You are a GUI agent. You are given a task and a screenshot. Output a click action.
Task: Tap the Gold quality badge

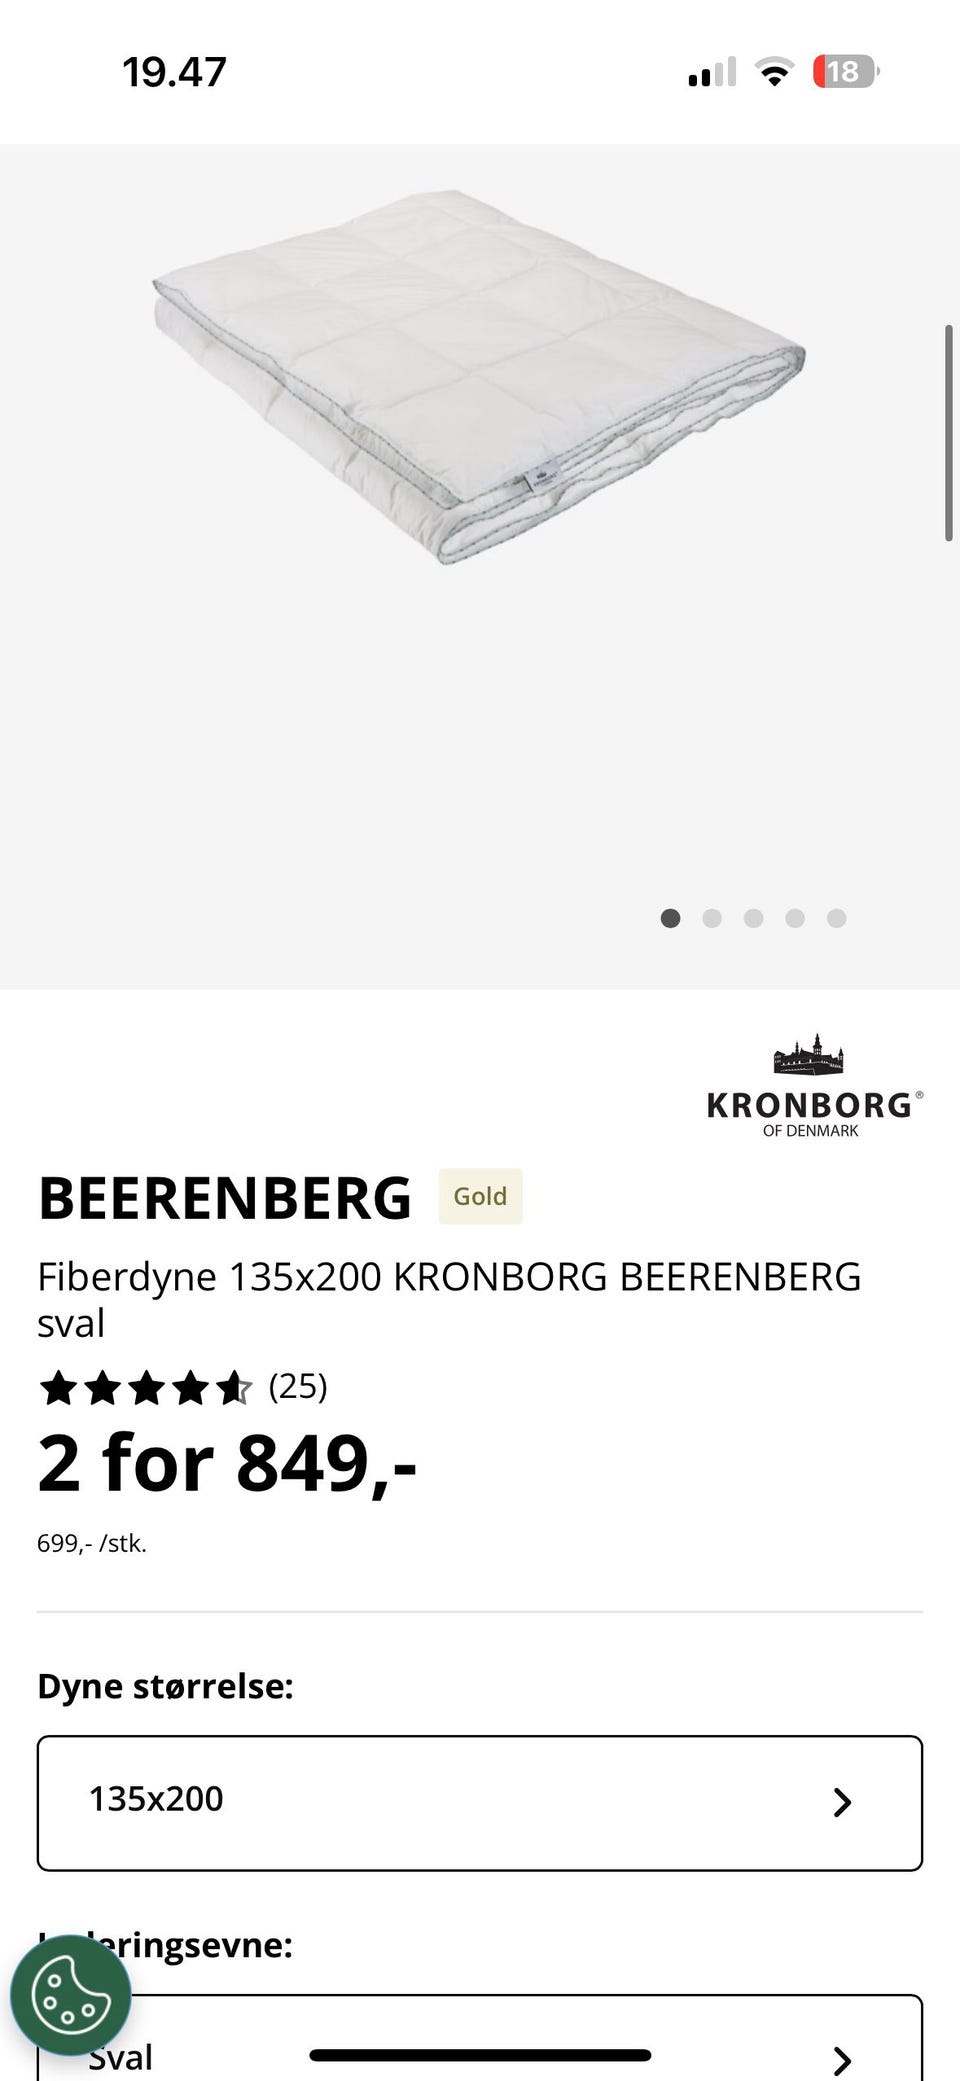[x=480, y=1196]
